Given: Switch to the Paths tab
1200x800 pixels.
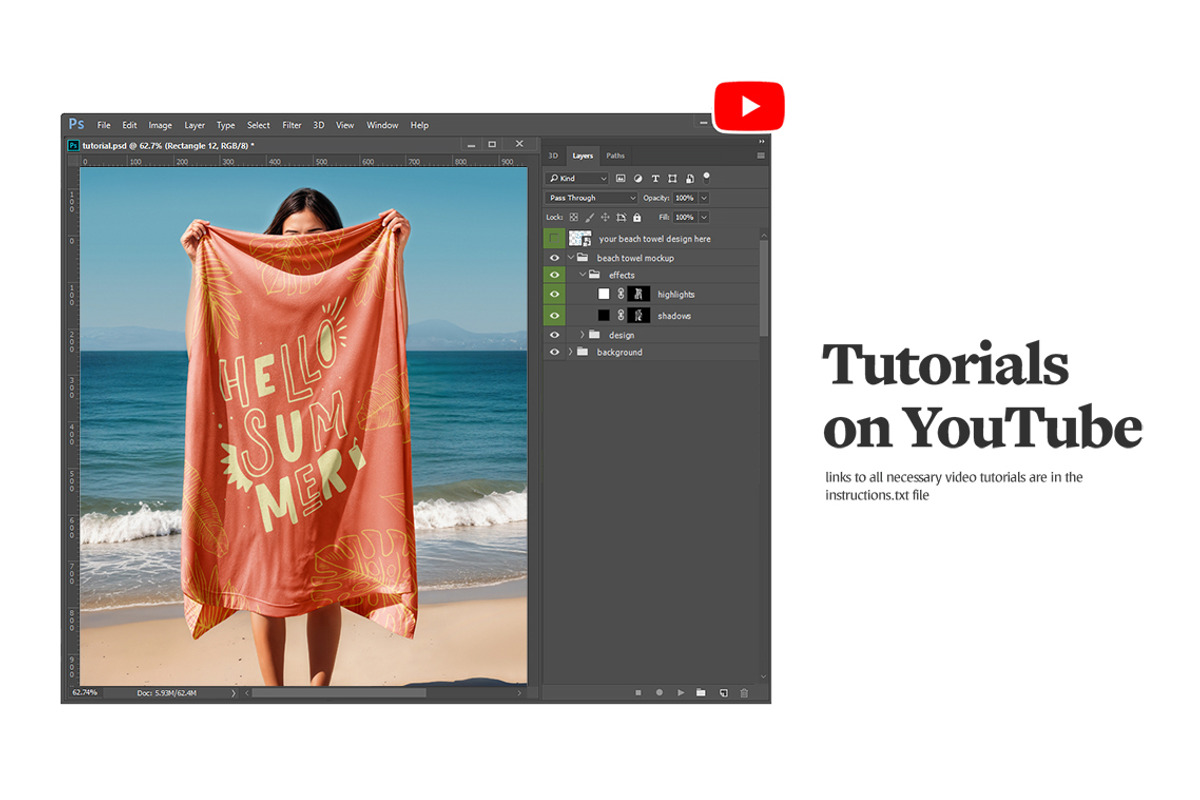Looking at the screenshot, I should (616, 155).
